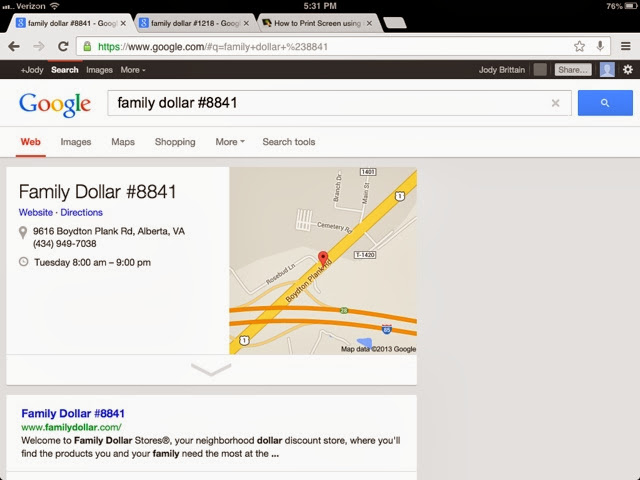Viewport: 640px width, 480px height.
Task: Open the Shopping results tab
Action: (175, 142)
